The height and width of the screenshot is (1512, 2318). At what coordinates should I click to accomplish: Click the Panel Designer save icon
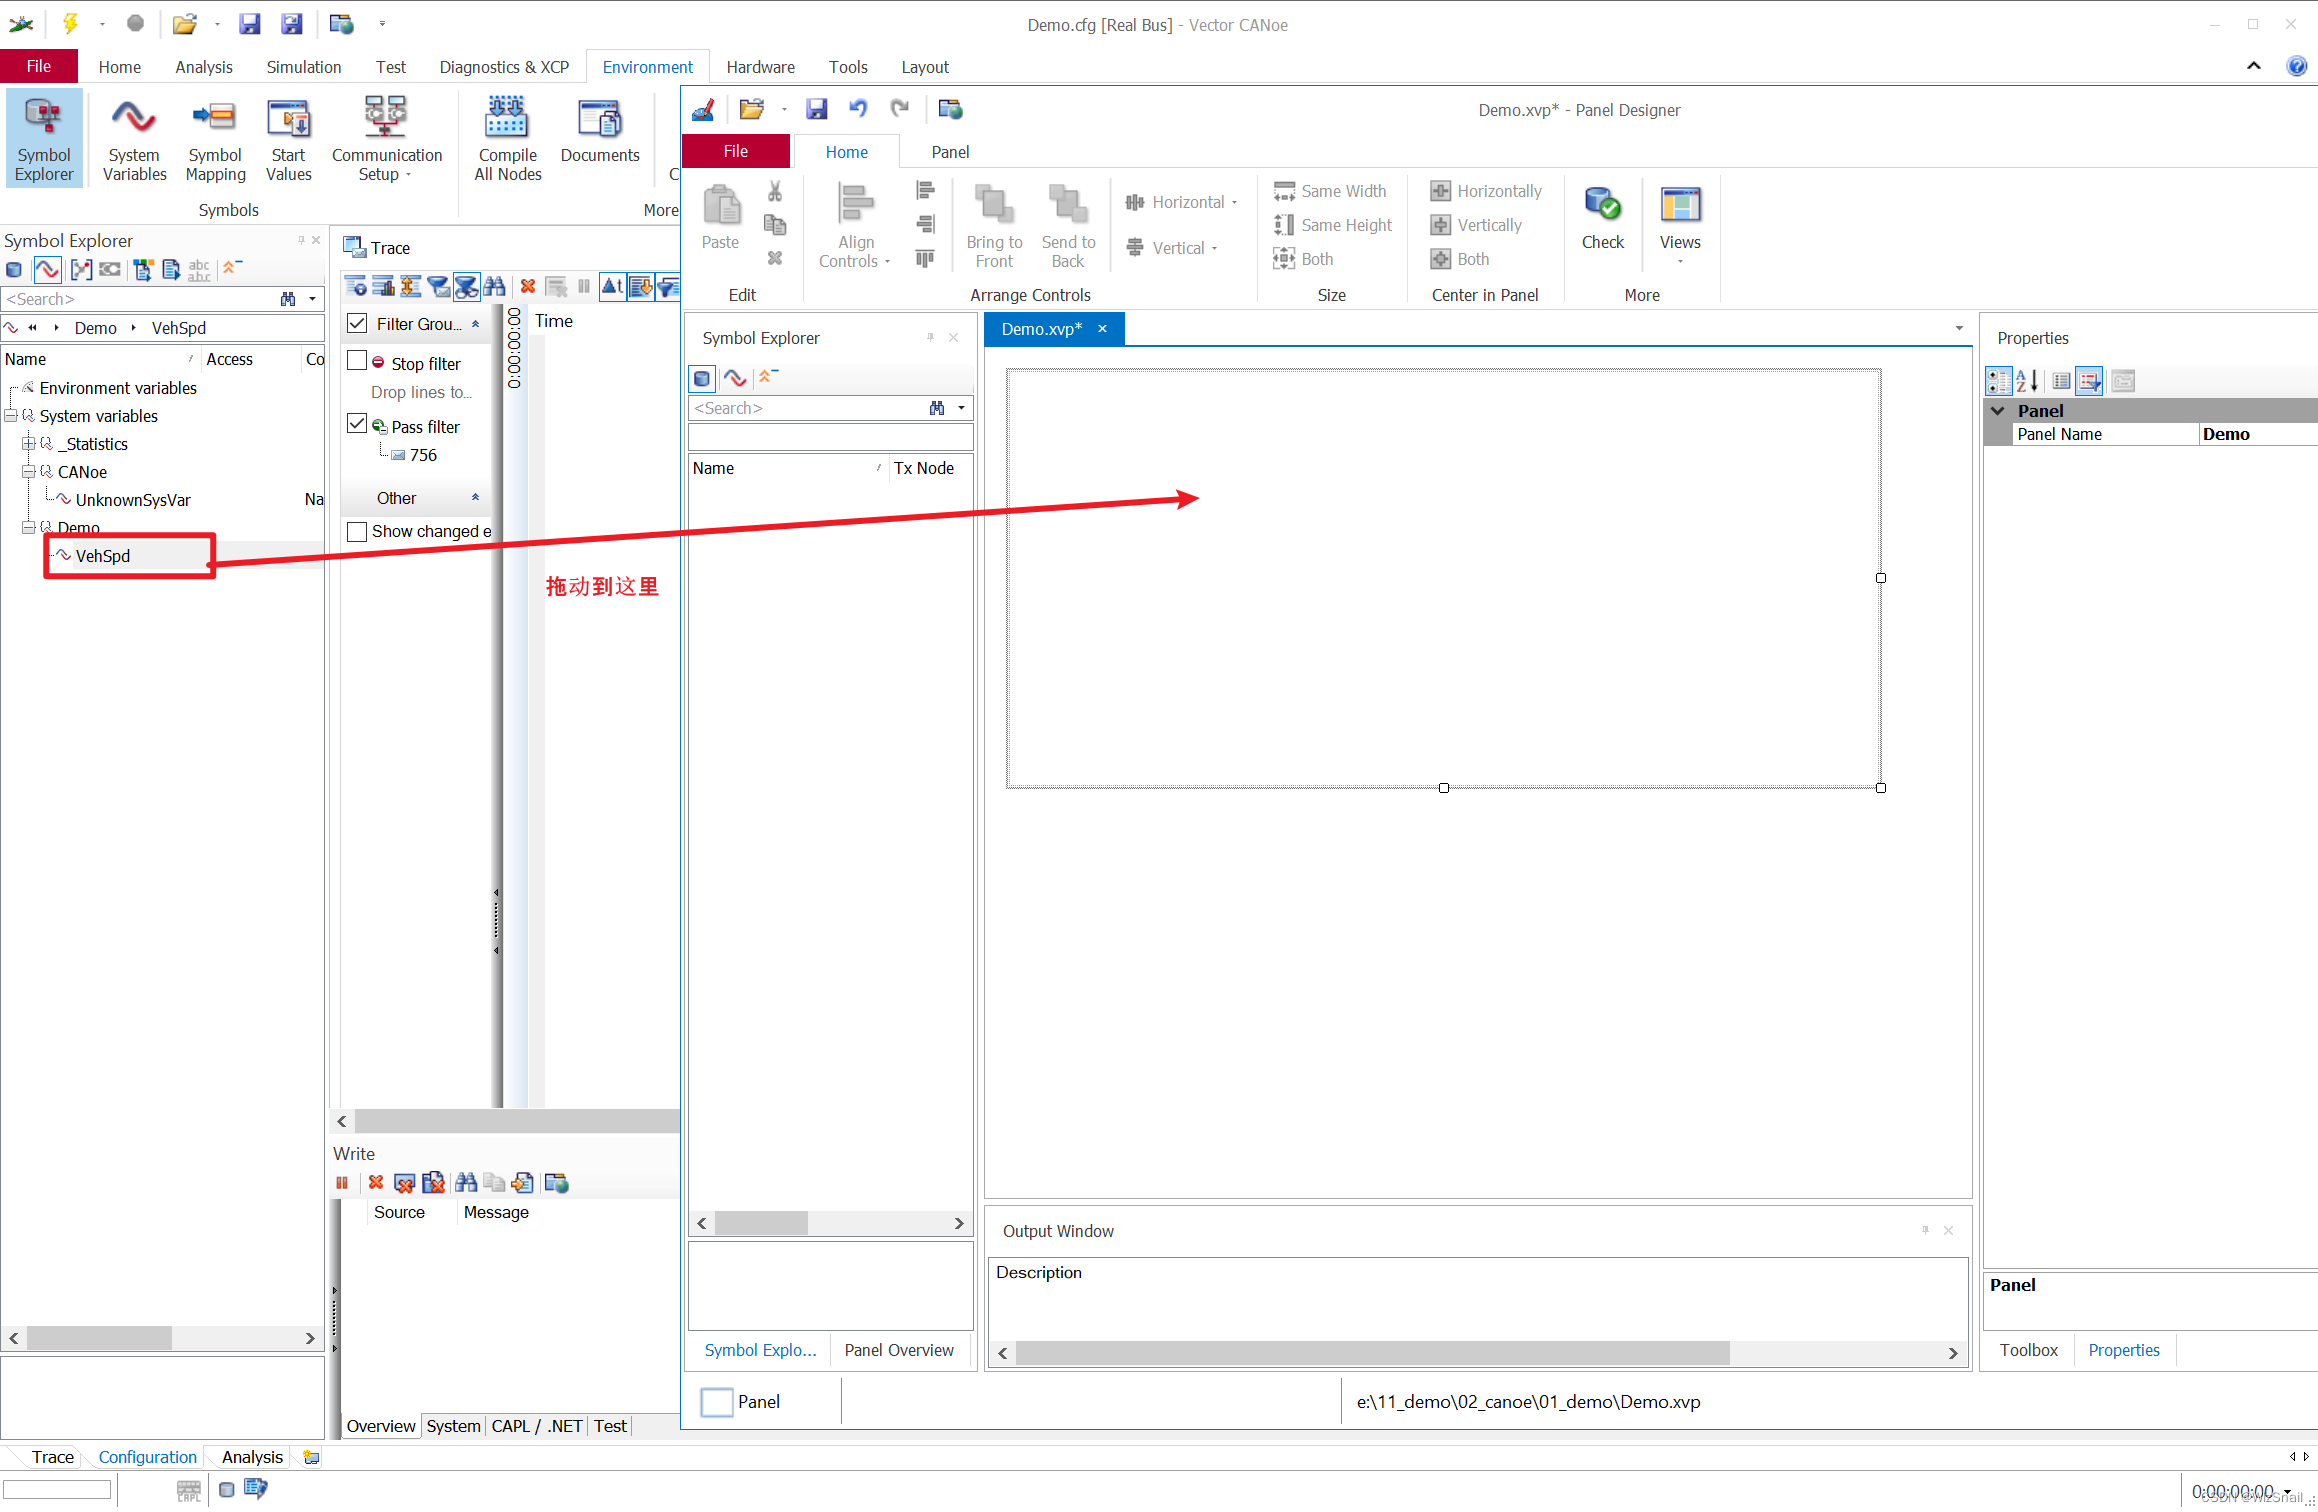(817, 109)
